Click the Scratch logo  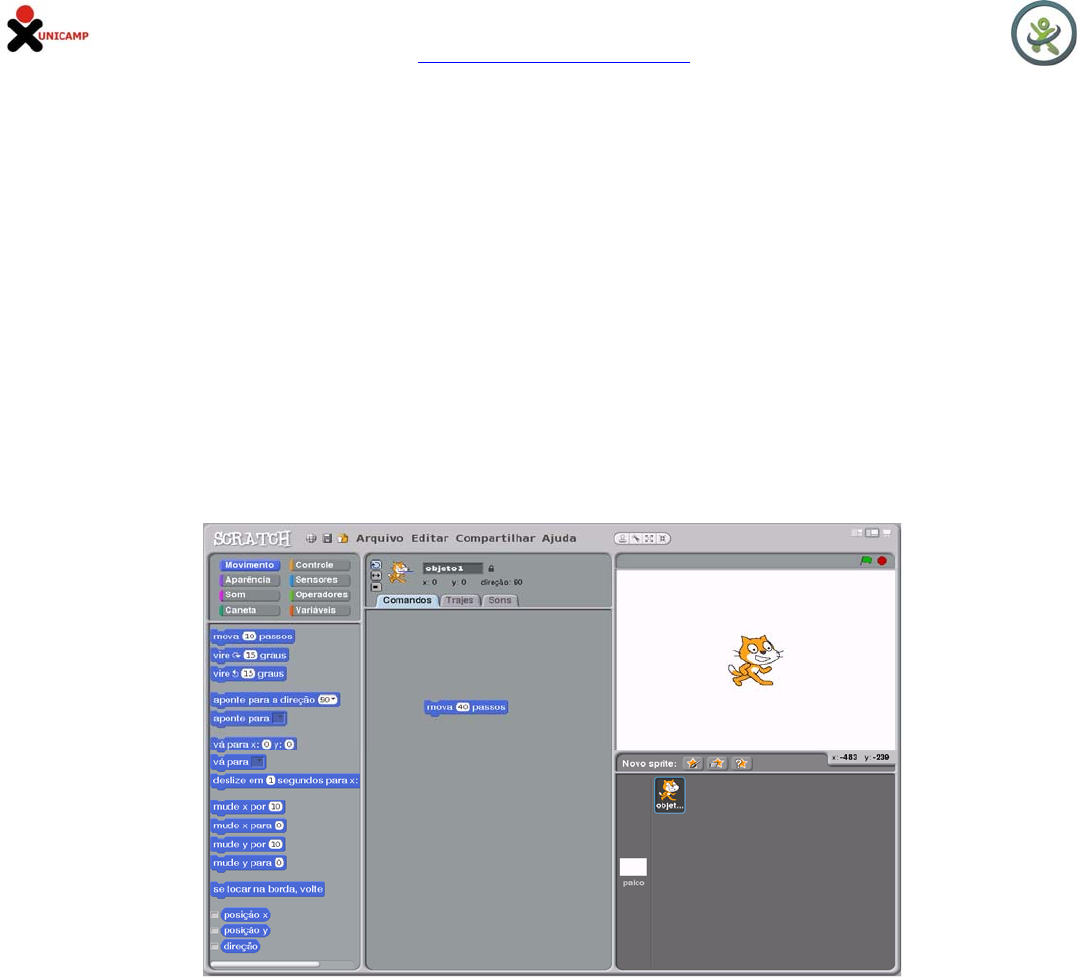click(x=251, y=539)
